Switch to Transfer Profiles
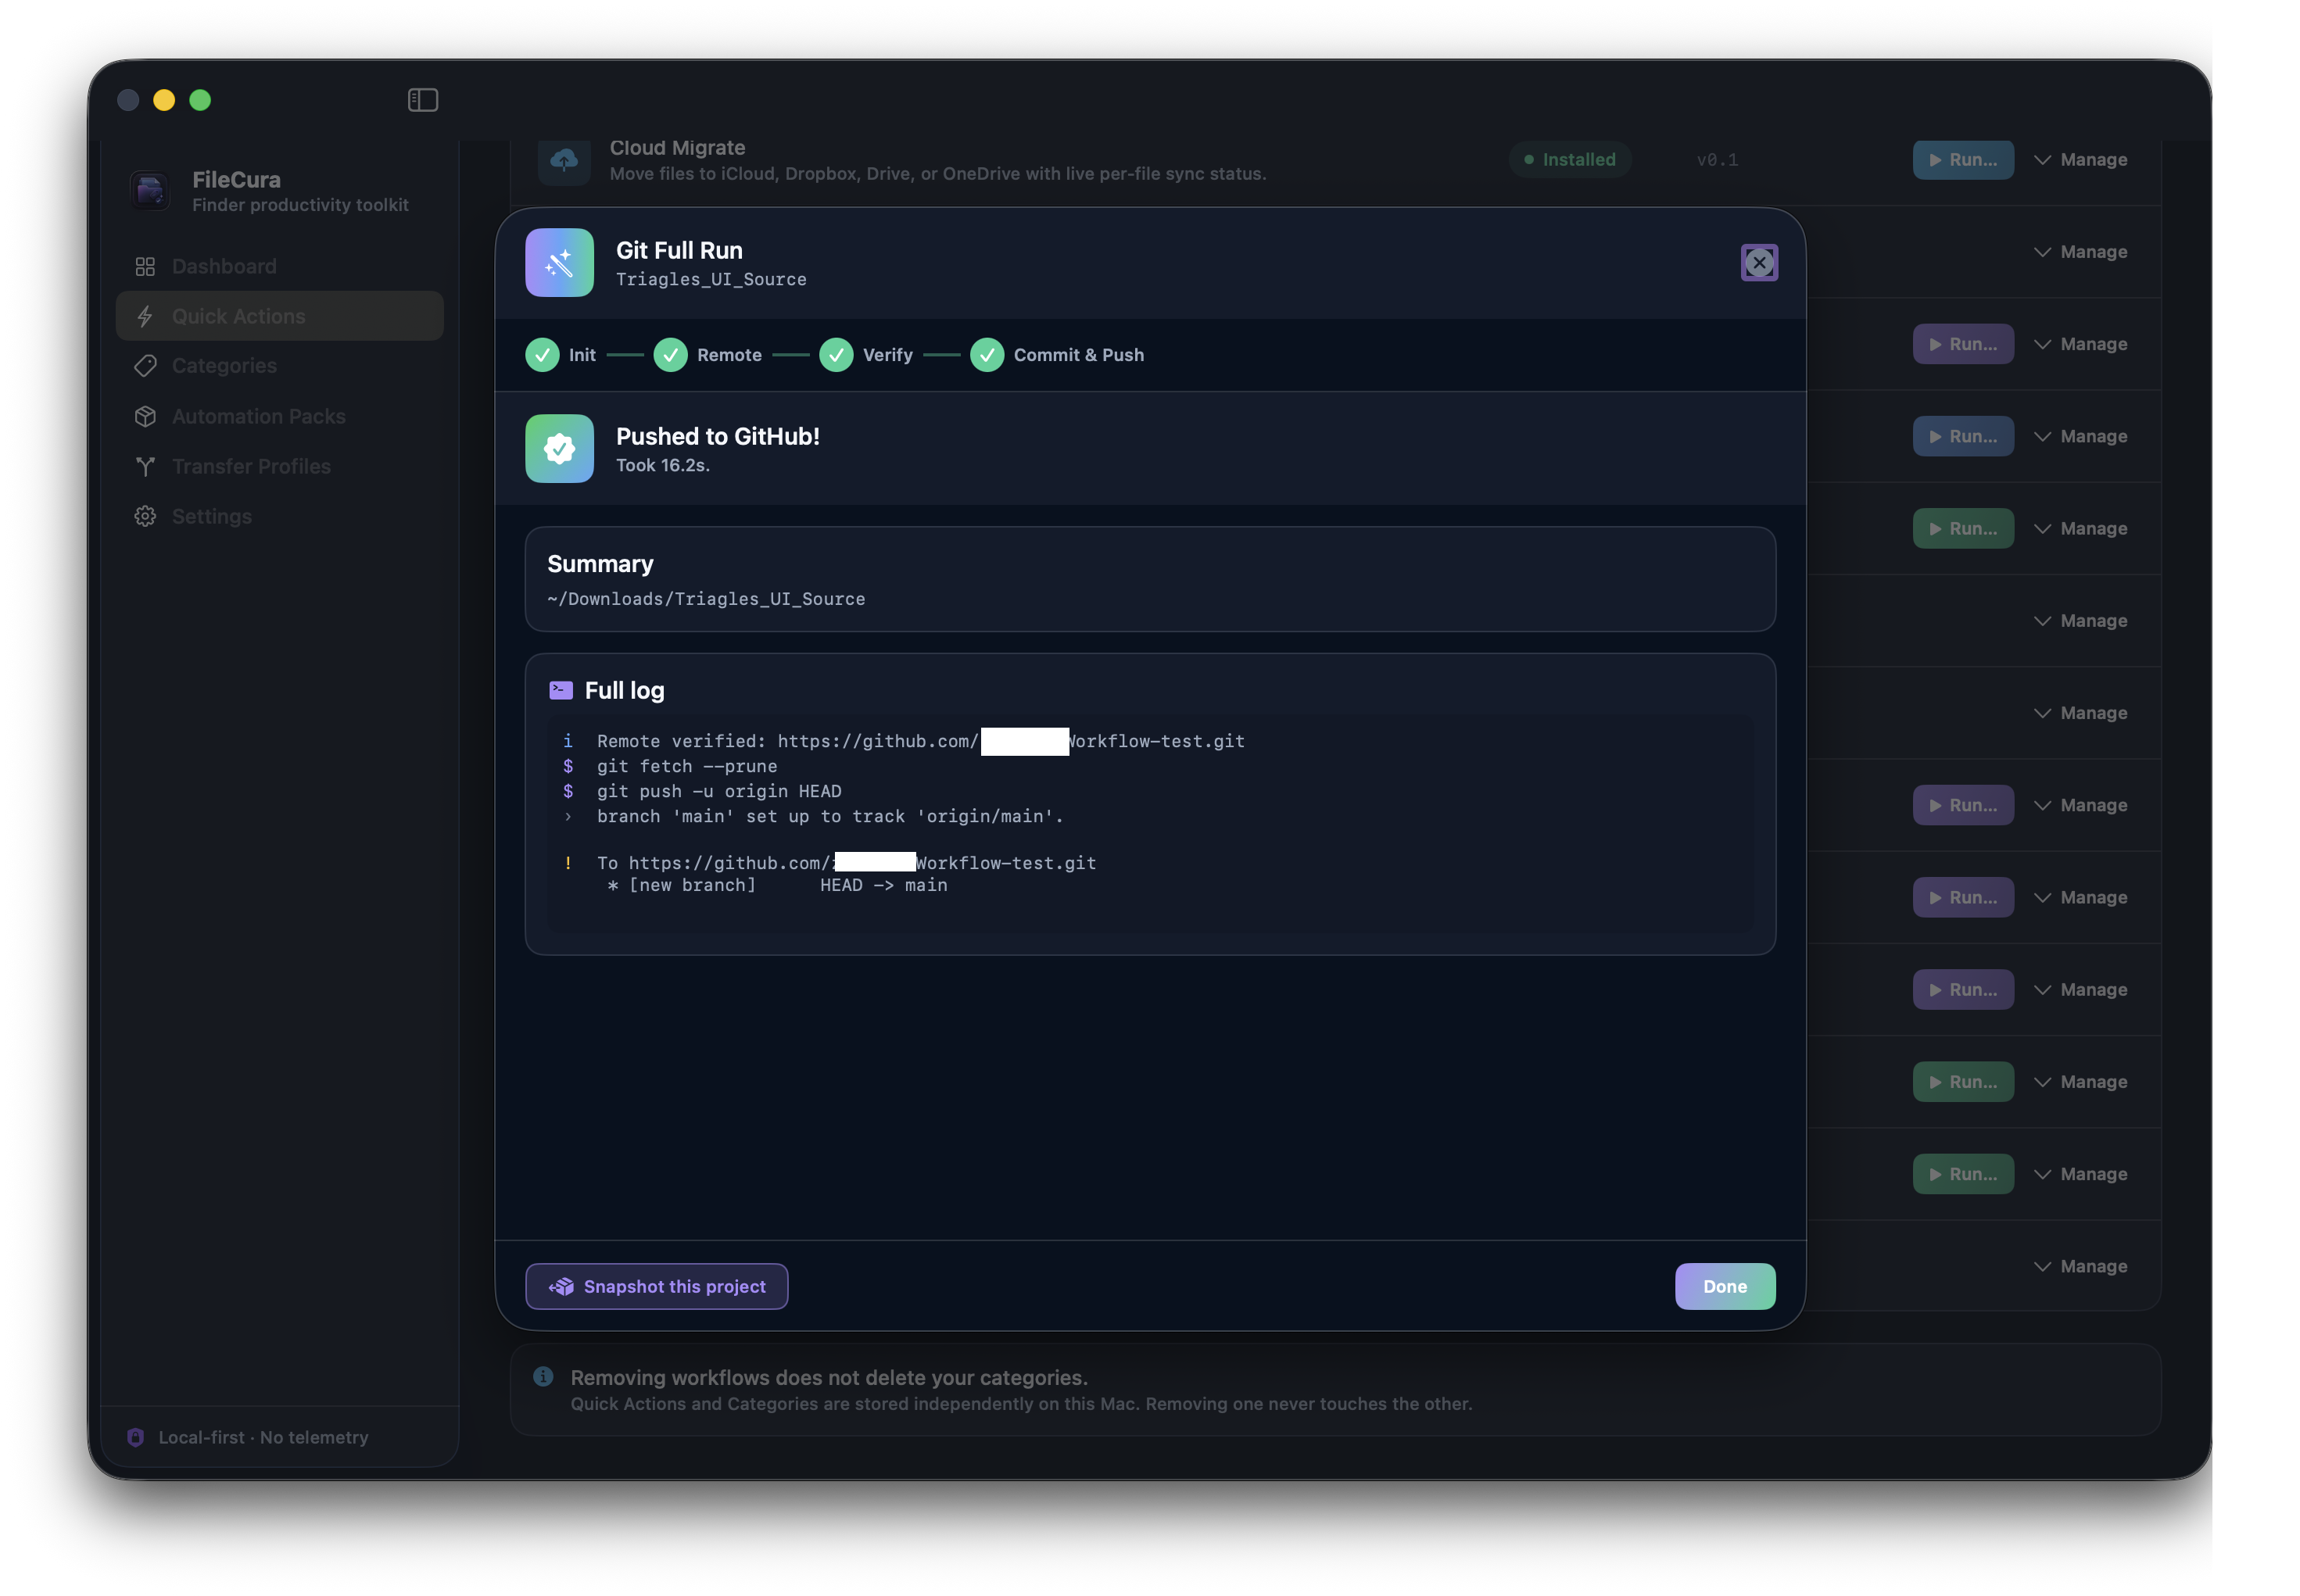Viewport: 2300px width, 1596px height. pos(279,466)
